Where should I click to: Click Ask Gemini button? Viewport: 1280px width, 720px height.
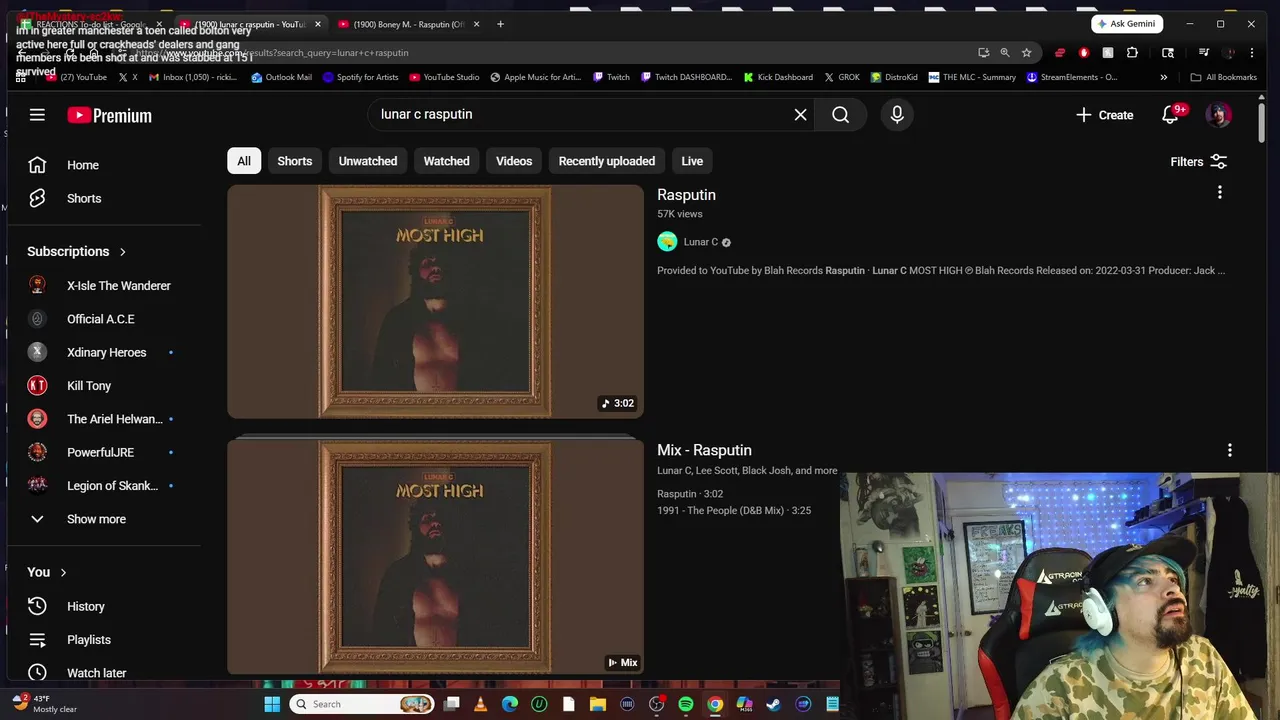tap(1127, 24)
